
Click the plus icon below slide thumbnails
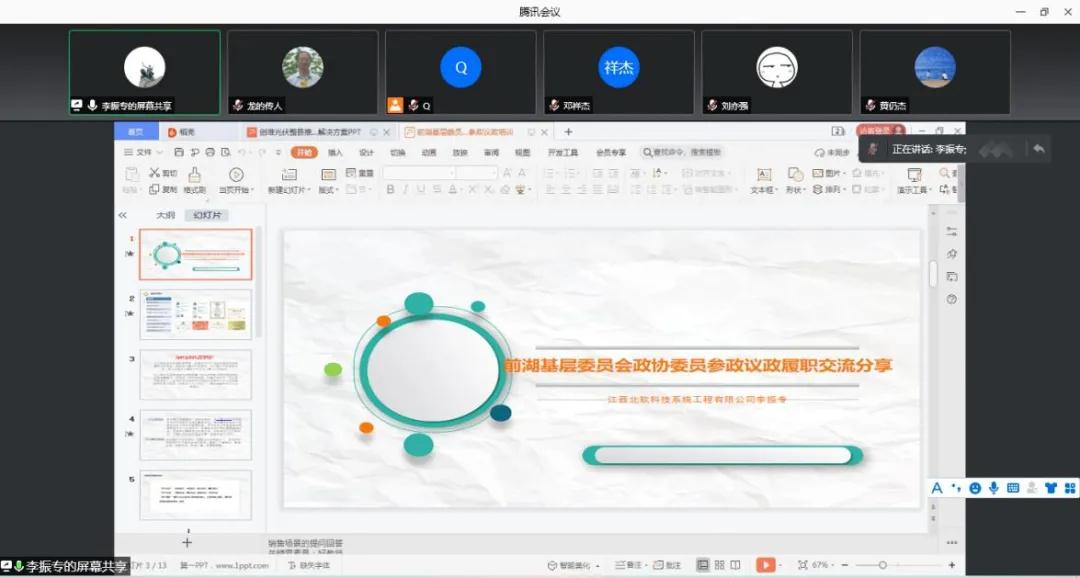187,542
